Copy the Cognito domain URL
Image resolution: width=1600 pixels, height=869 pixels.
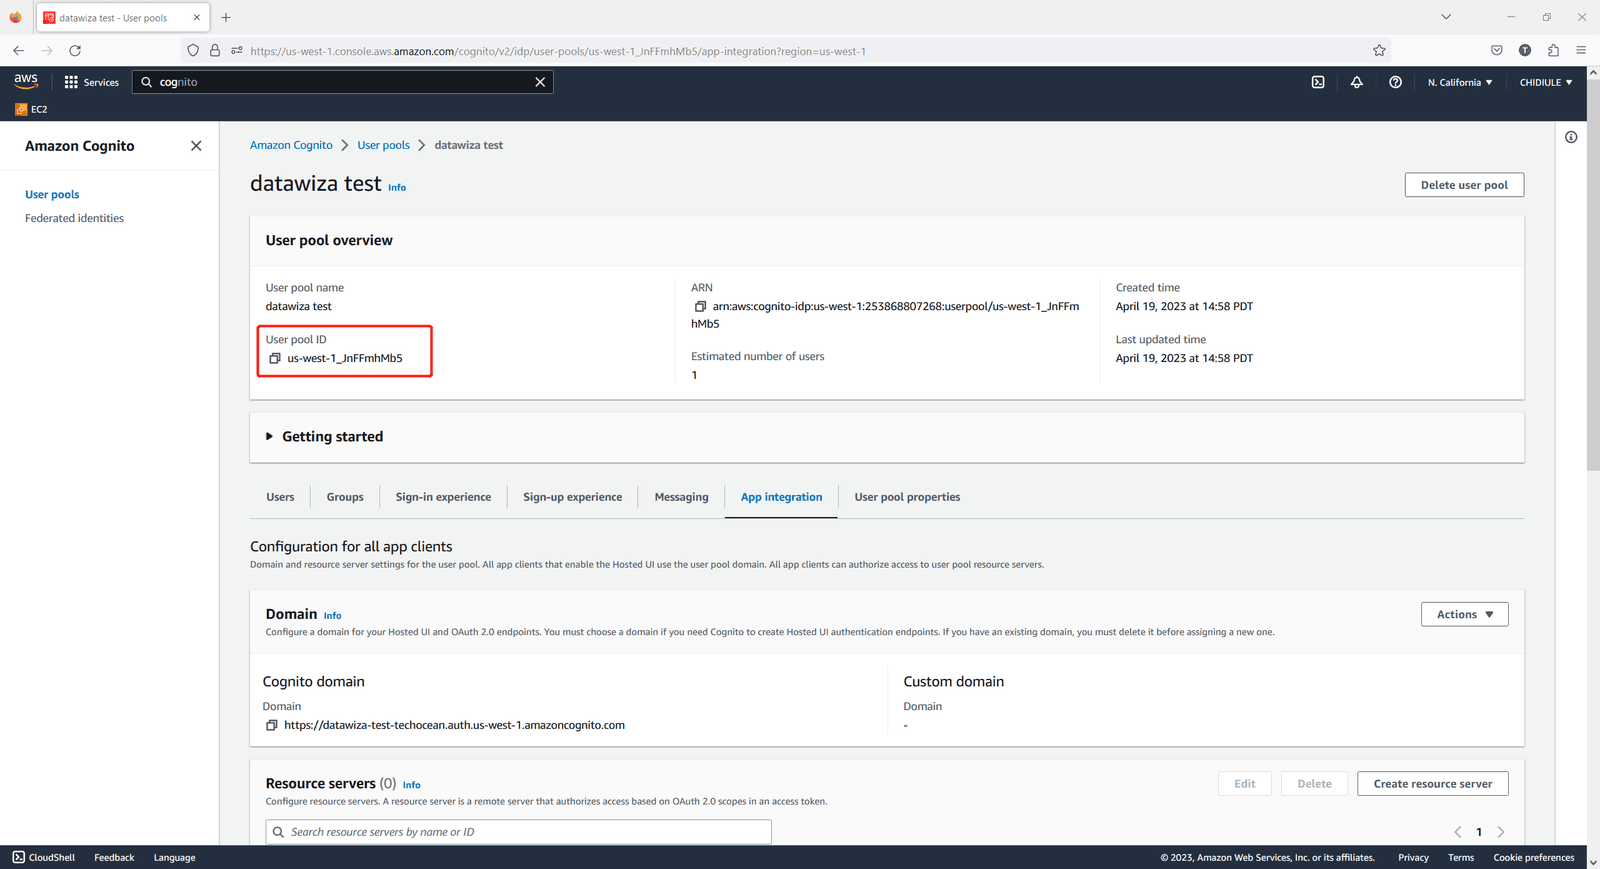(x=271, y=725)
